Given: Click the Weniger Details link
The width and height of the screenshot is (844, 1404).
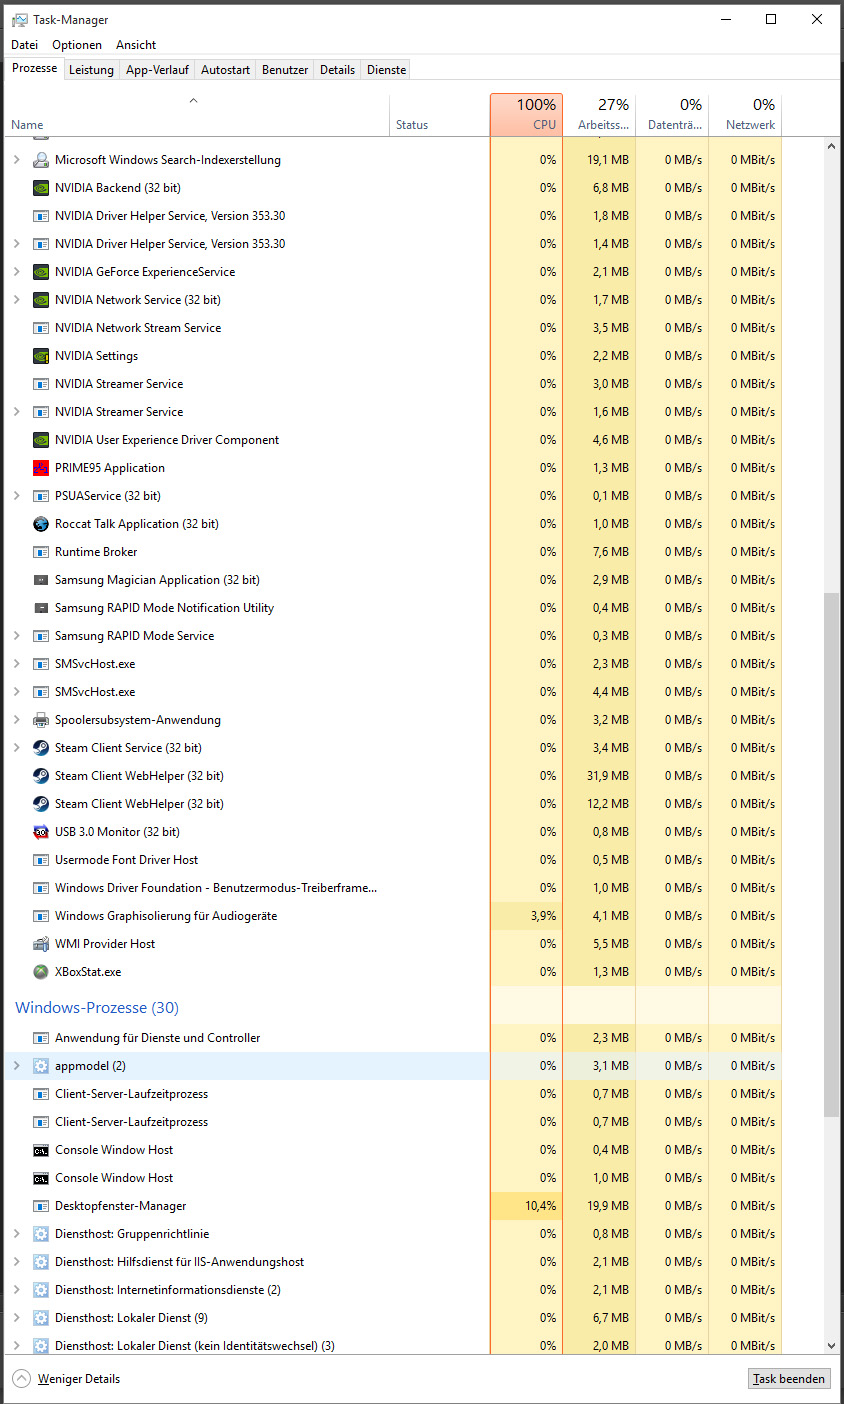Looking at the screenshot, I should [79, 1379].
